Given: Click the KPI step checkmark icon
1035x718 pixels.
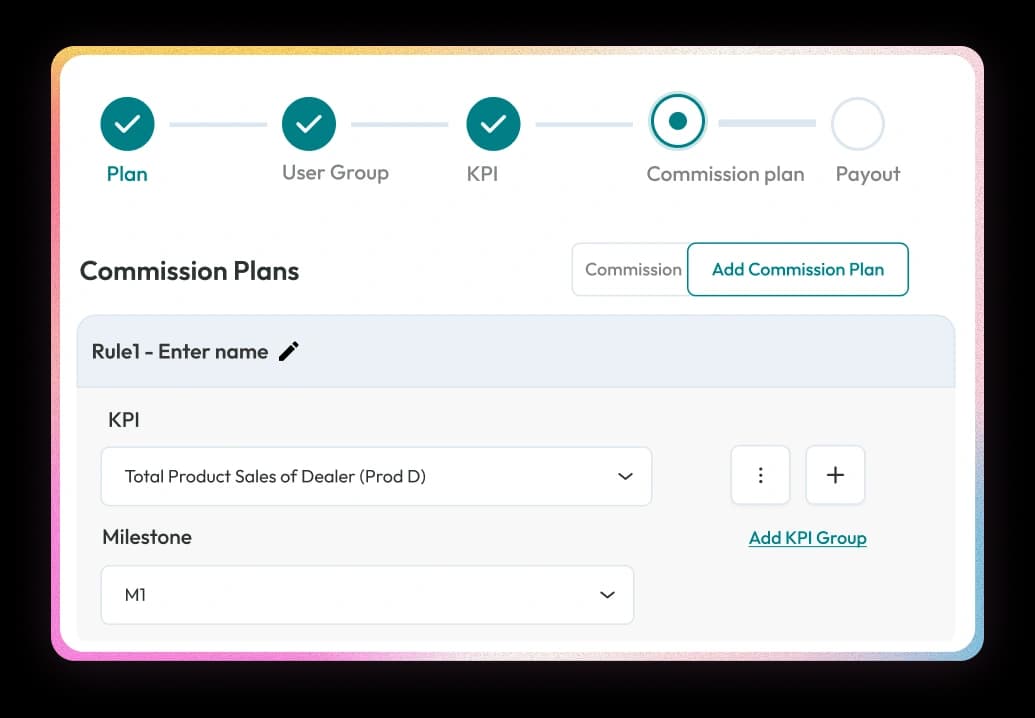Looking at the screenshot, I should [x=492, y=122].
